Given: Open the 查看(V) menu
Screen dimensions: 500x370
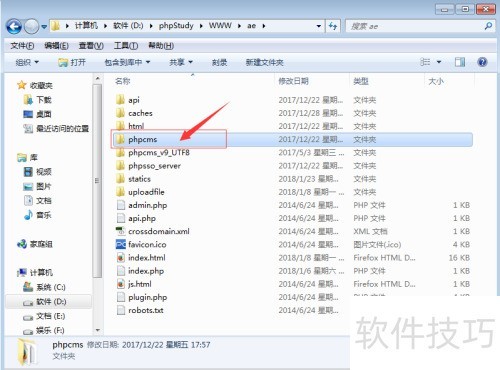Looking at the screenshot, I should pyautogui.click(x=91, y=46).
